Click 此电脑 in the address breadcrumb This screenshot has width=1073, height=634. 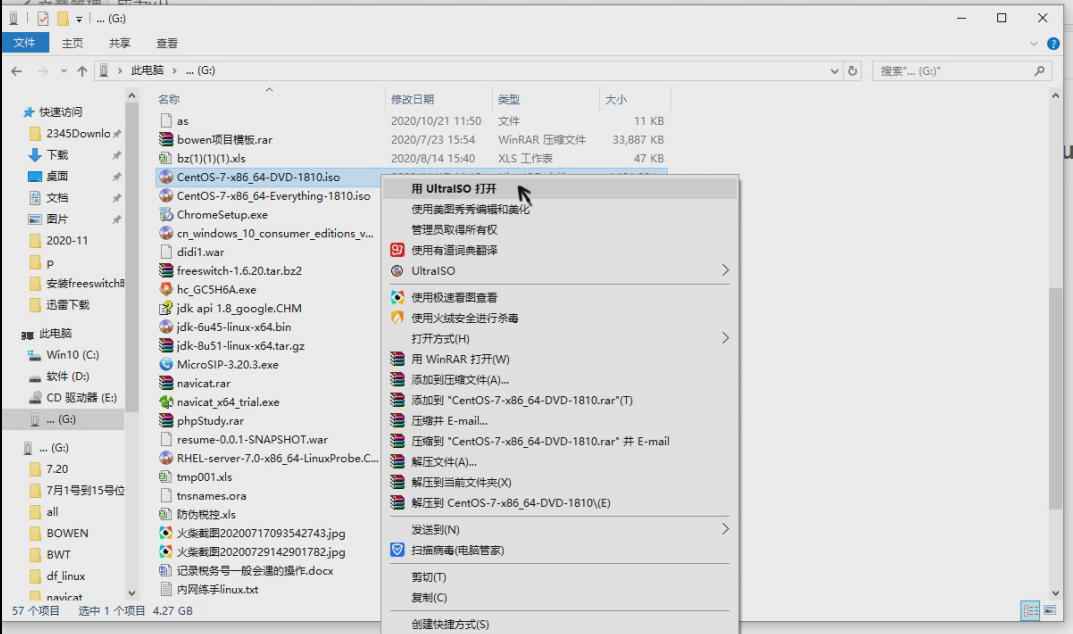coord(147,71)
